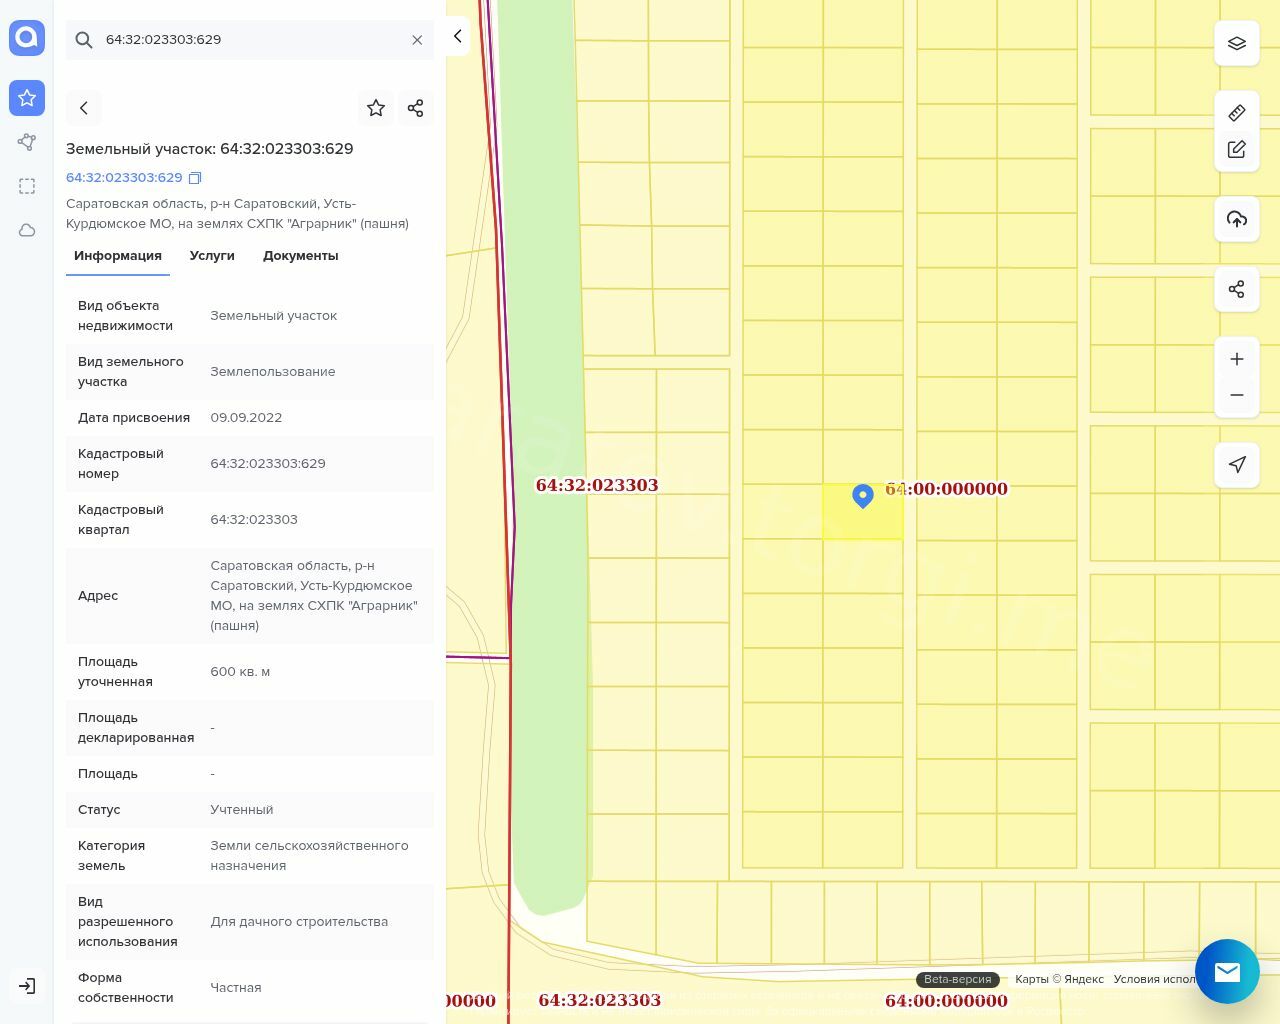Collapse the left information panel
This screenshot has height=1024, width=1280.
458,36
